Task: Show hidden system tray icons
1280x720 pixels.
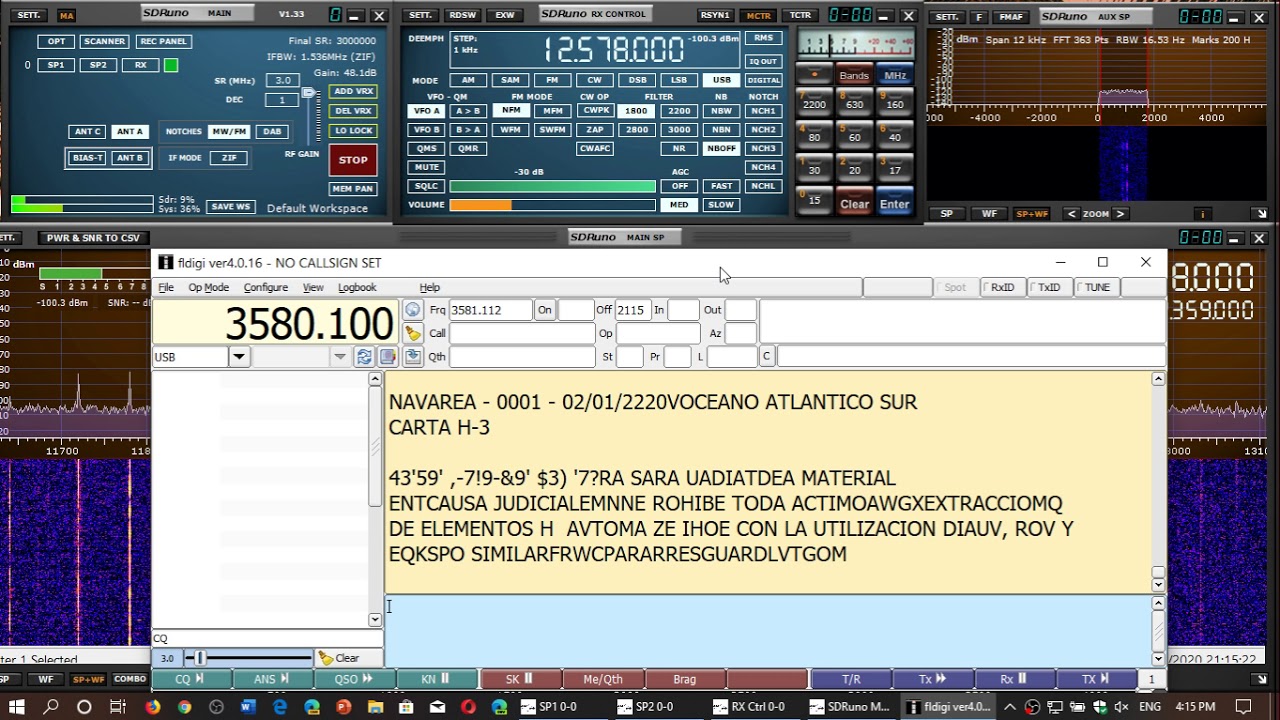Action: point(1011,707)
